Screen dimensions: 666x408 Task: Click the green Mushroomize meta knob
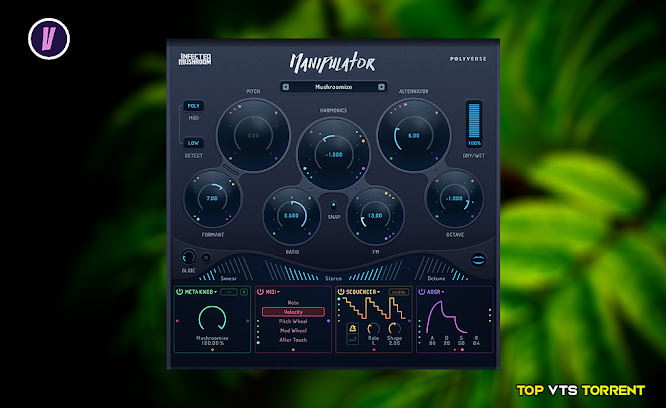[x=212, y=319]
